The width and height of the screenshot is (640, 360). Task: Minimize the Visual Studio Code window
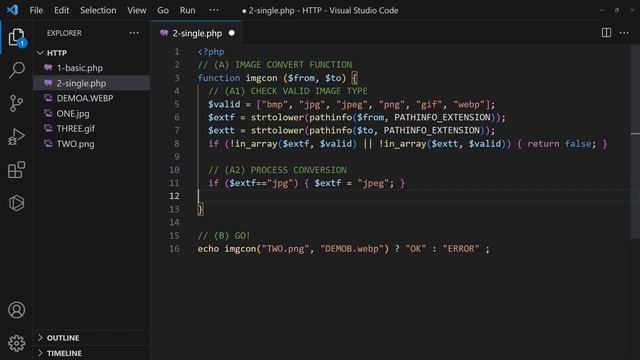(602, 10)
